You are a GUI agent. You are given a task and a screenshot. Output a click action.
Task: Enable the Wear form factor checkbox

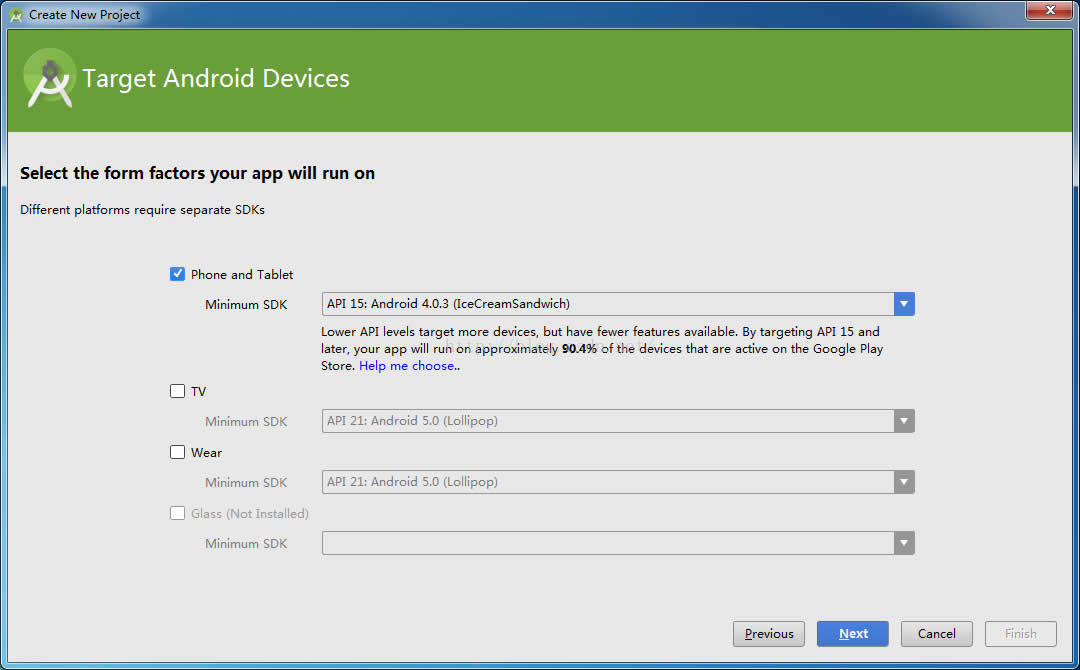(177, 452)
